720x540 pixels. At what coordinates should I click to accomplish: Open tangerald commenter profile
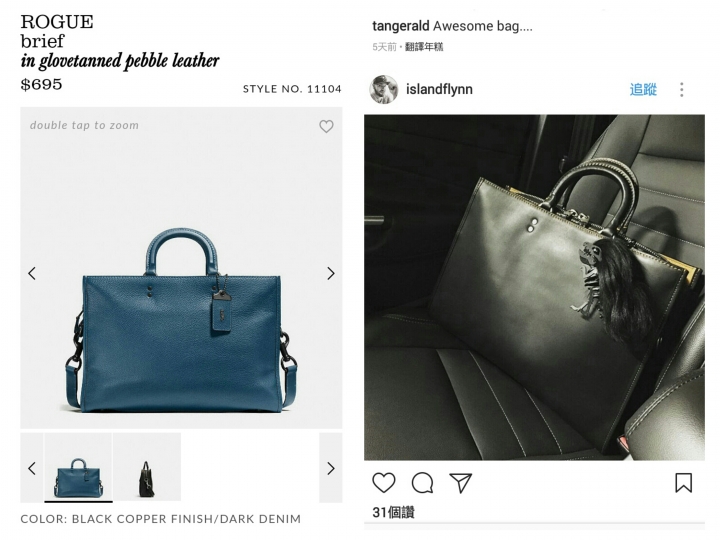pyautogui.click(x=400, y=26)
